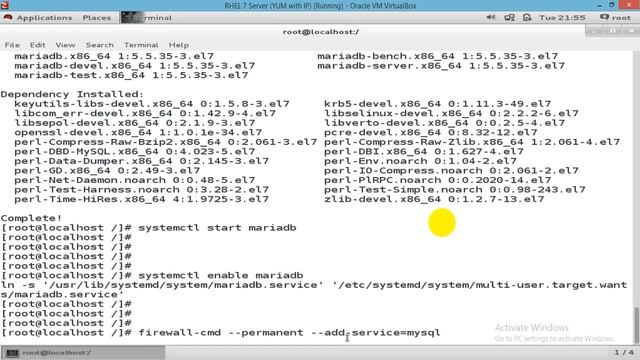Restore down the VirtualBox window
Image resolution: width=640 pixels, height=360 pixels.
611,5
